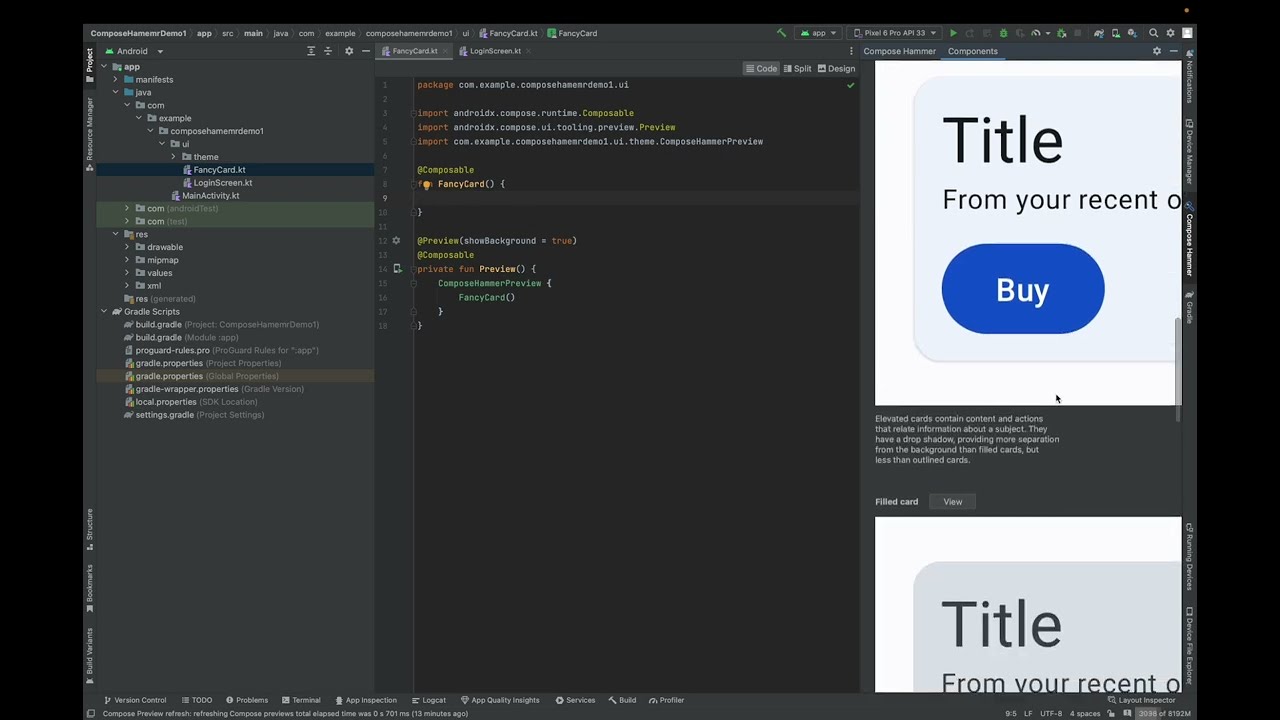Open the Logcat tool window tab
This screenshot has height=720, width=1280.
[428, 700]
